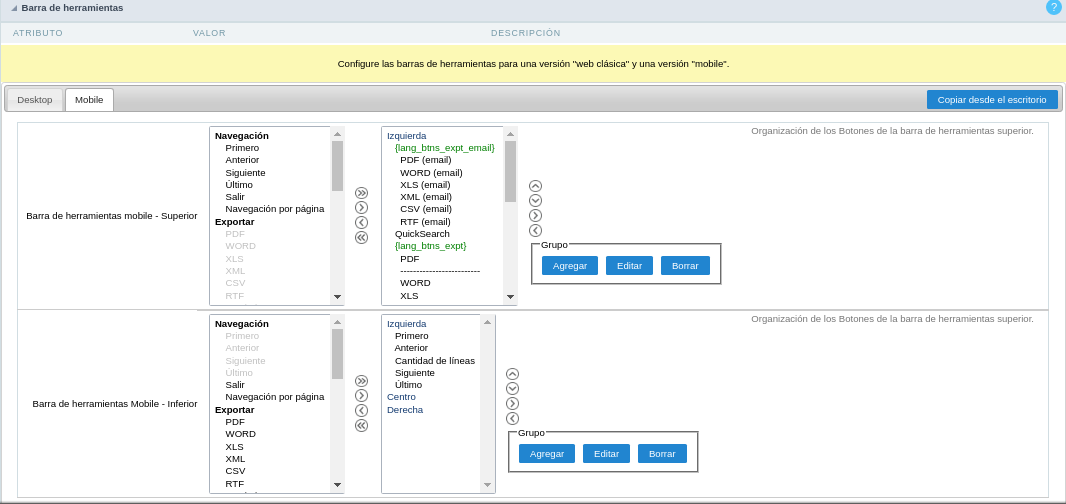Move selected Inferior toolbar item up
Screen dimensions: 1066x504
click(512, 374)
